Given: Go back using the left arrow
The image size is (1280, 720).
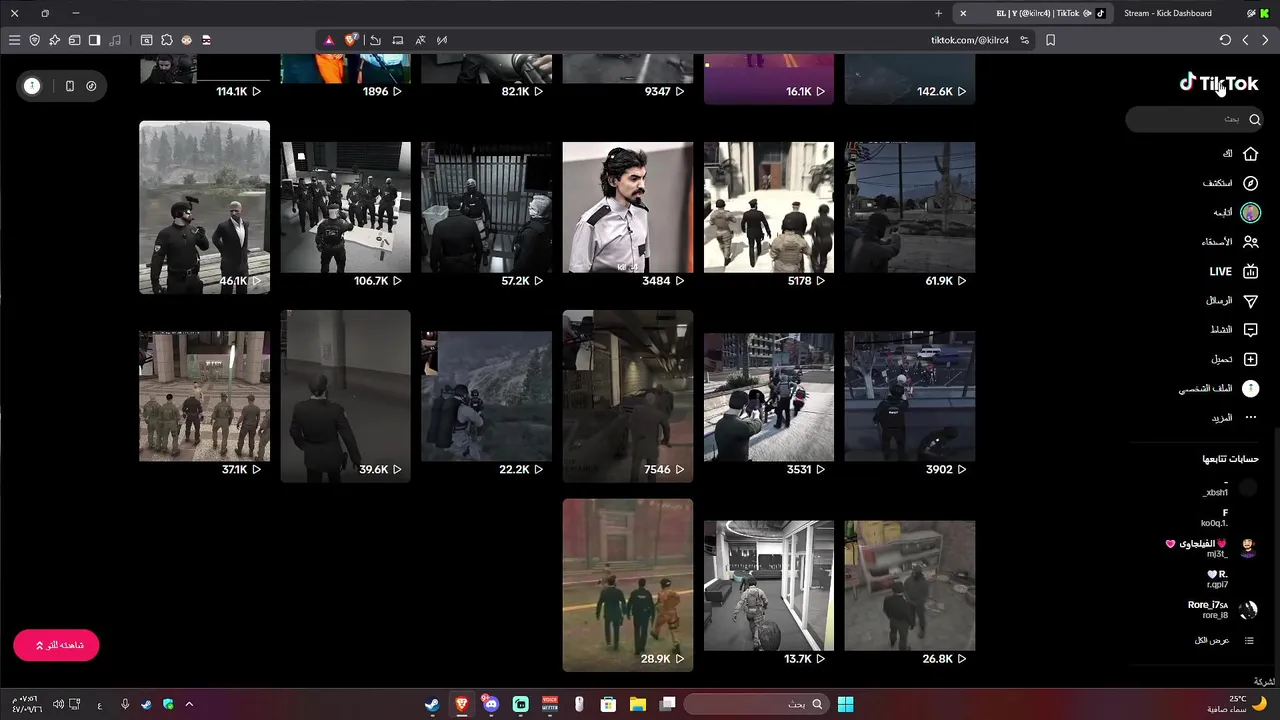Looking at the screenshot, I should point(1245,40).
